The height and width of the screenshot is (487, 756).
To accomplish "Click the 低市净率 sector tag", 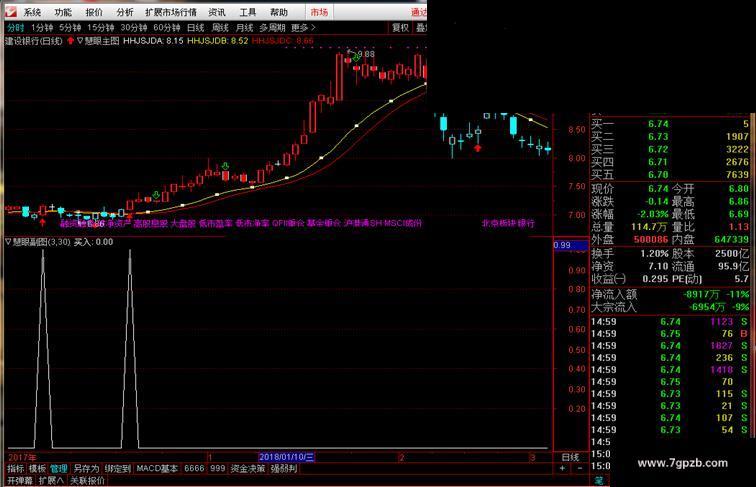I will point(252,223).
